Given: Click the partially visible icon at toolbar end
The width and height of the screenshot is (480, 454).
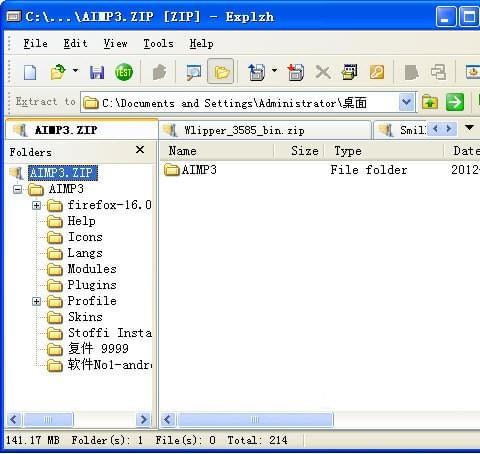Looking at the screenshot, I should point(473,72).
